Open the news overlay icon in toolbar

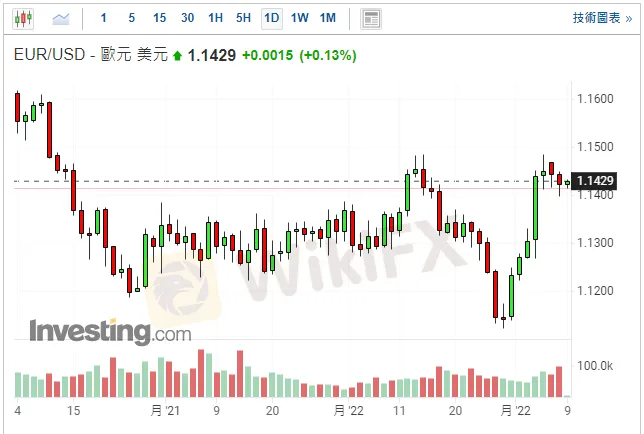point(371,18)
